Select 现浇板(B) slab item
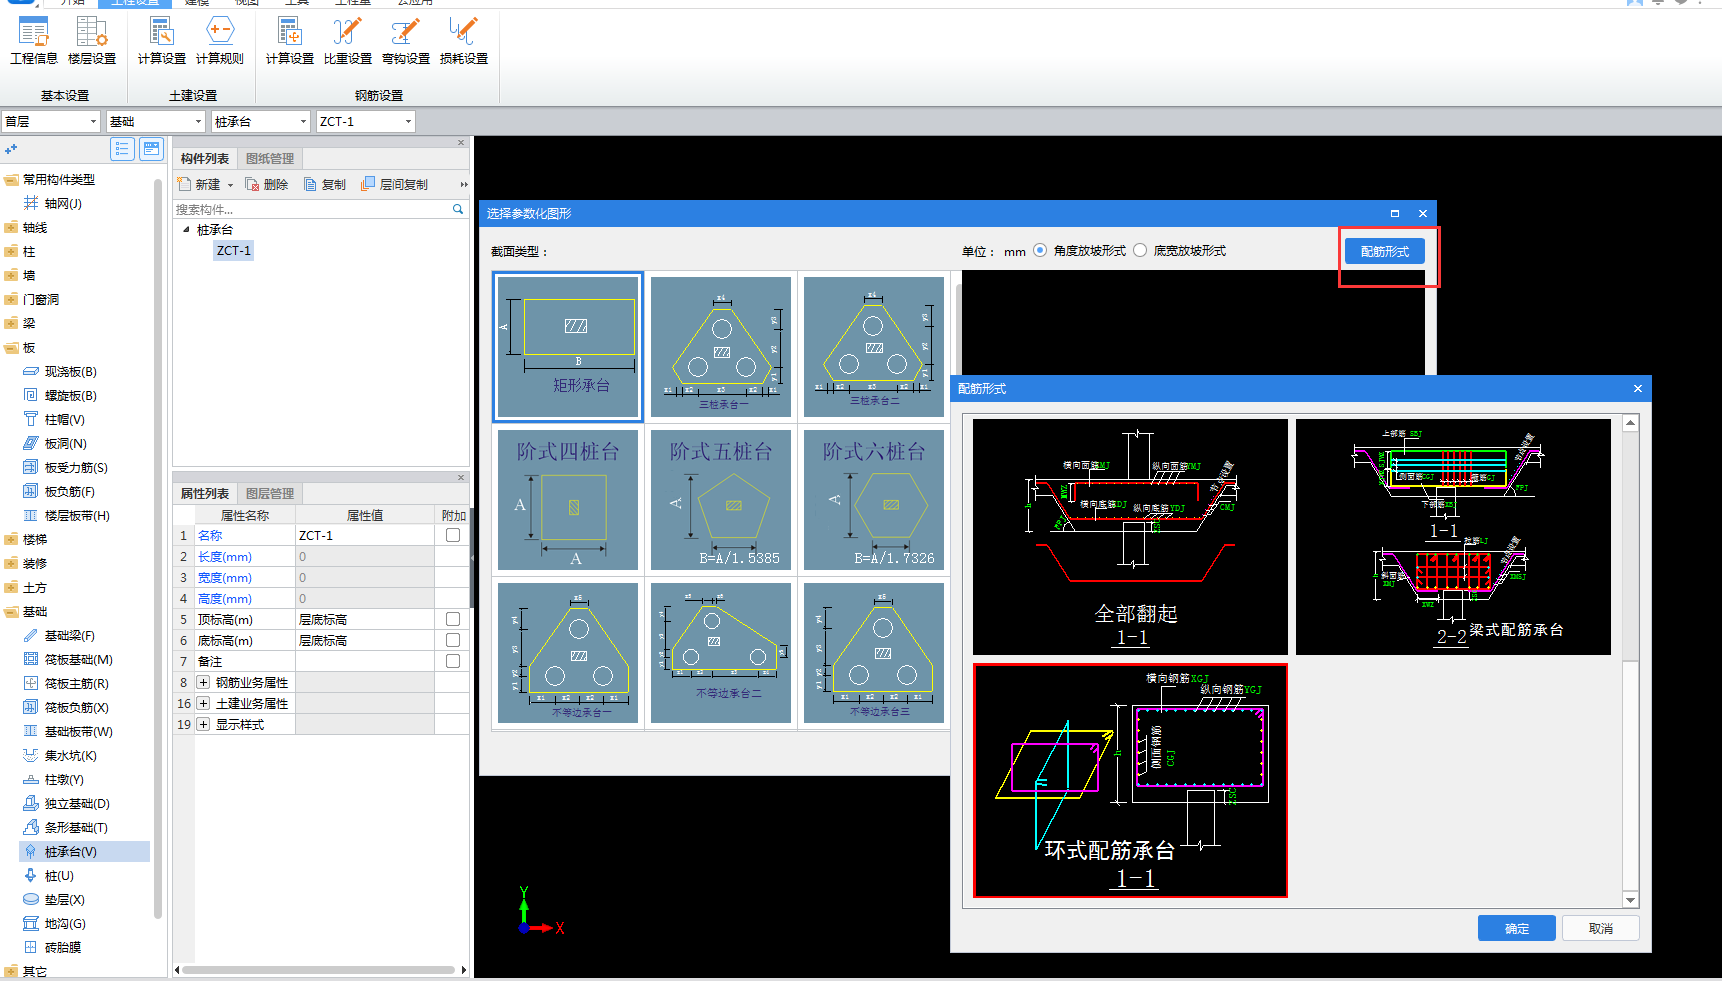Viewport: 1722px width, 981px height. pos(60,371)
